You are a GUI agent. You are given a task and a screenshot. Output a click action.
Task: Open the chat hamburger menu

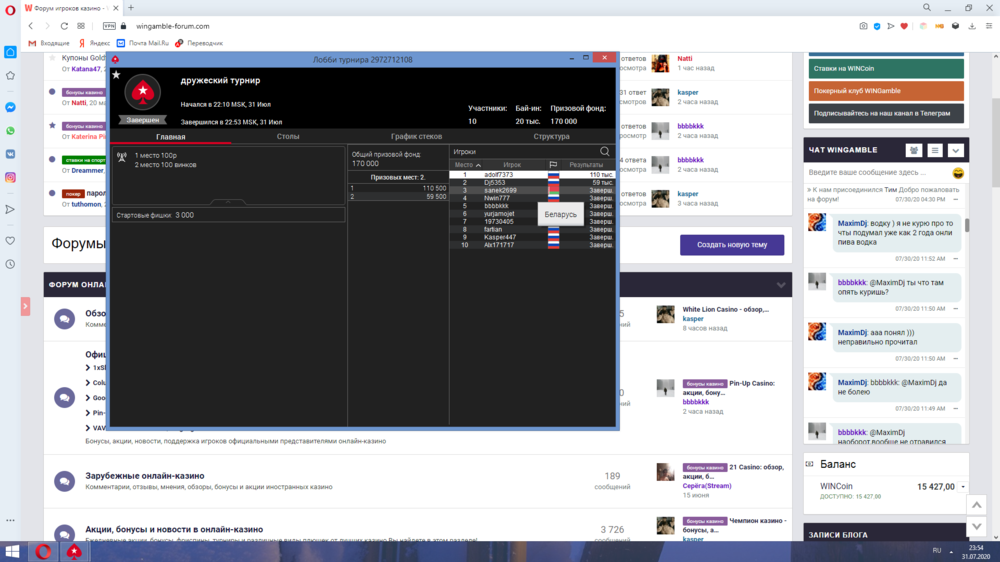click(x=935, y=150)
